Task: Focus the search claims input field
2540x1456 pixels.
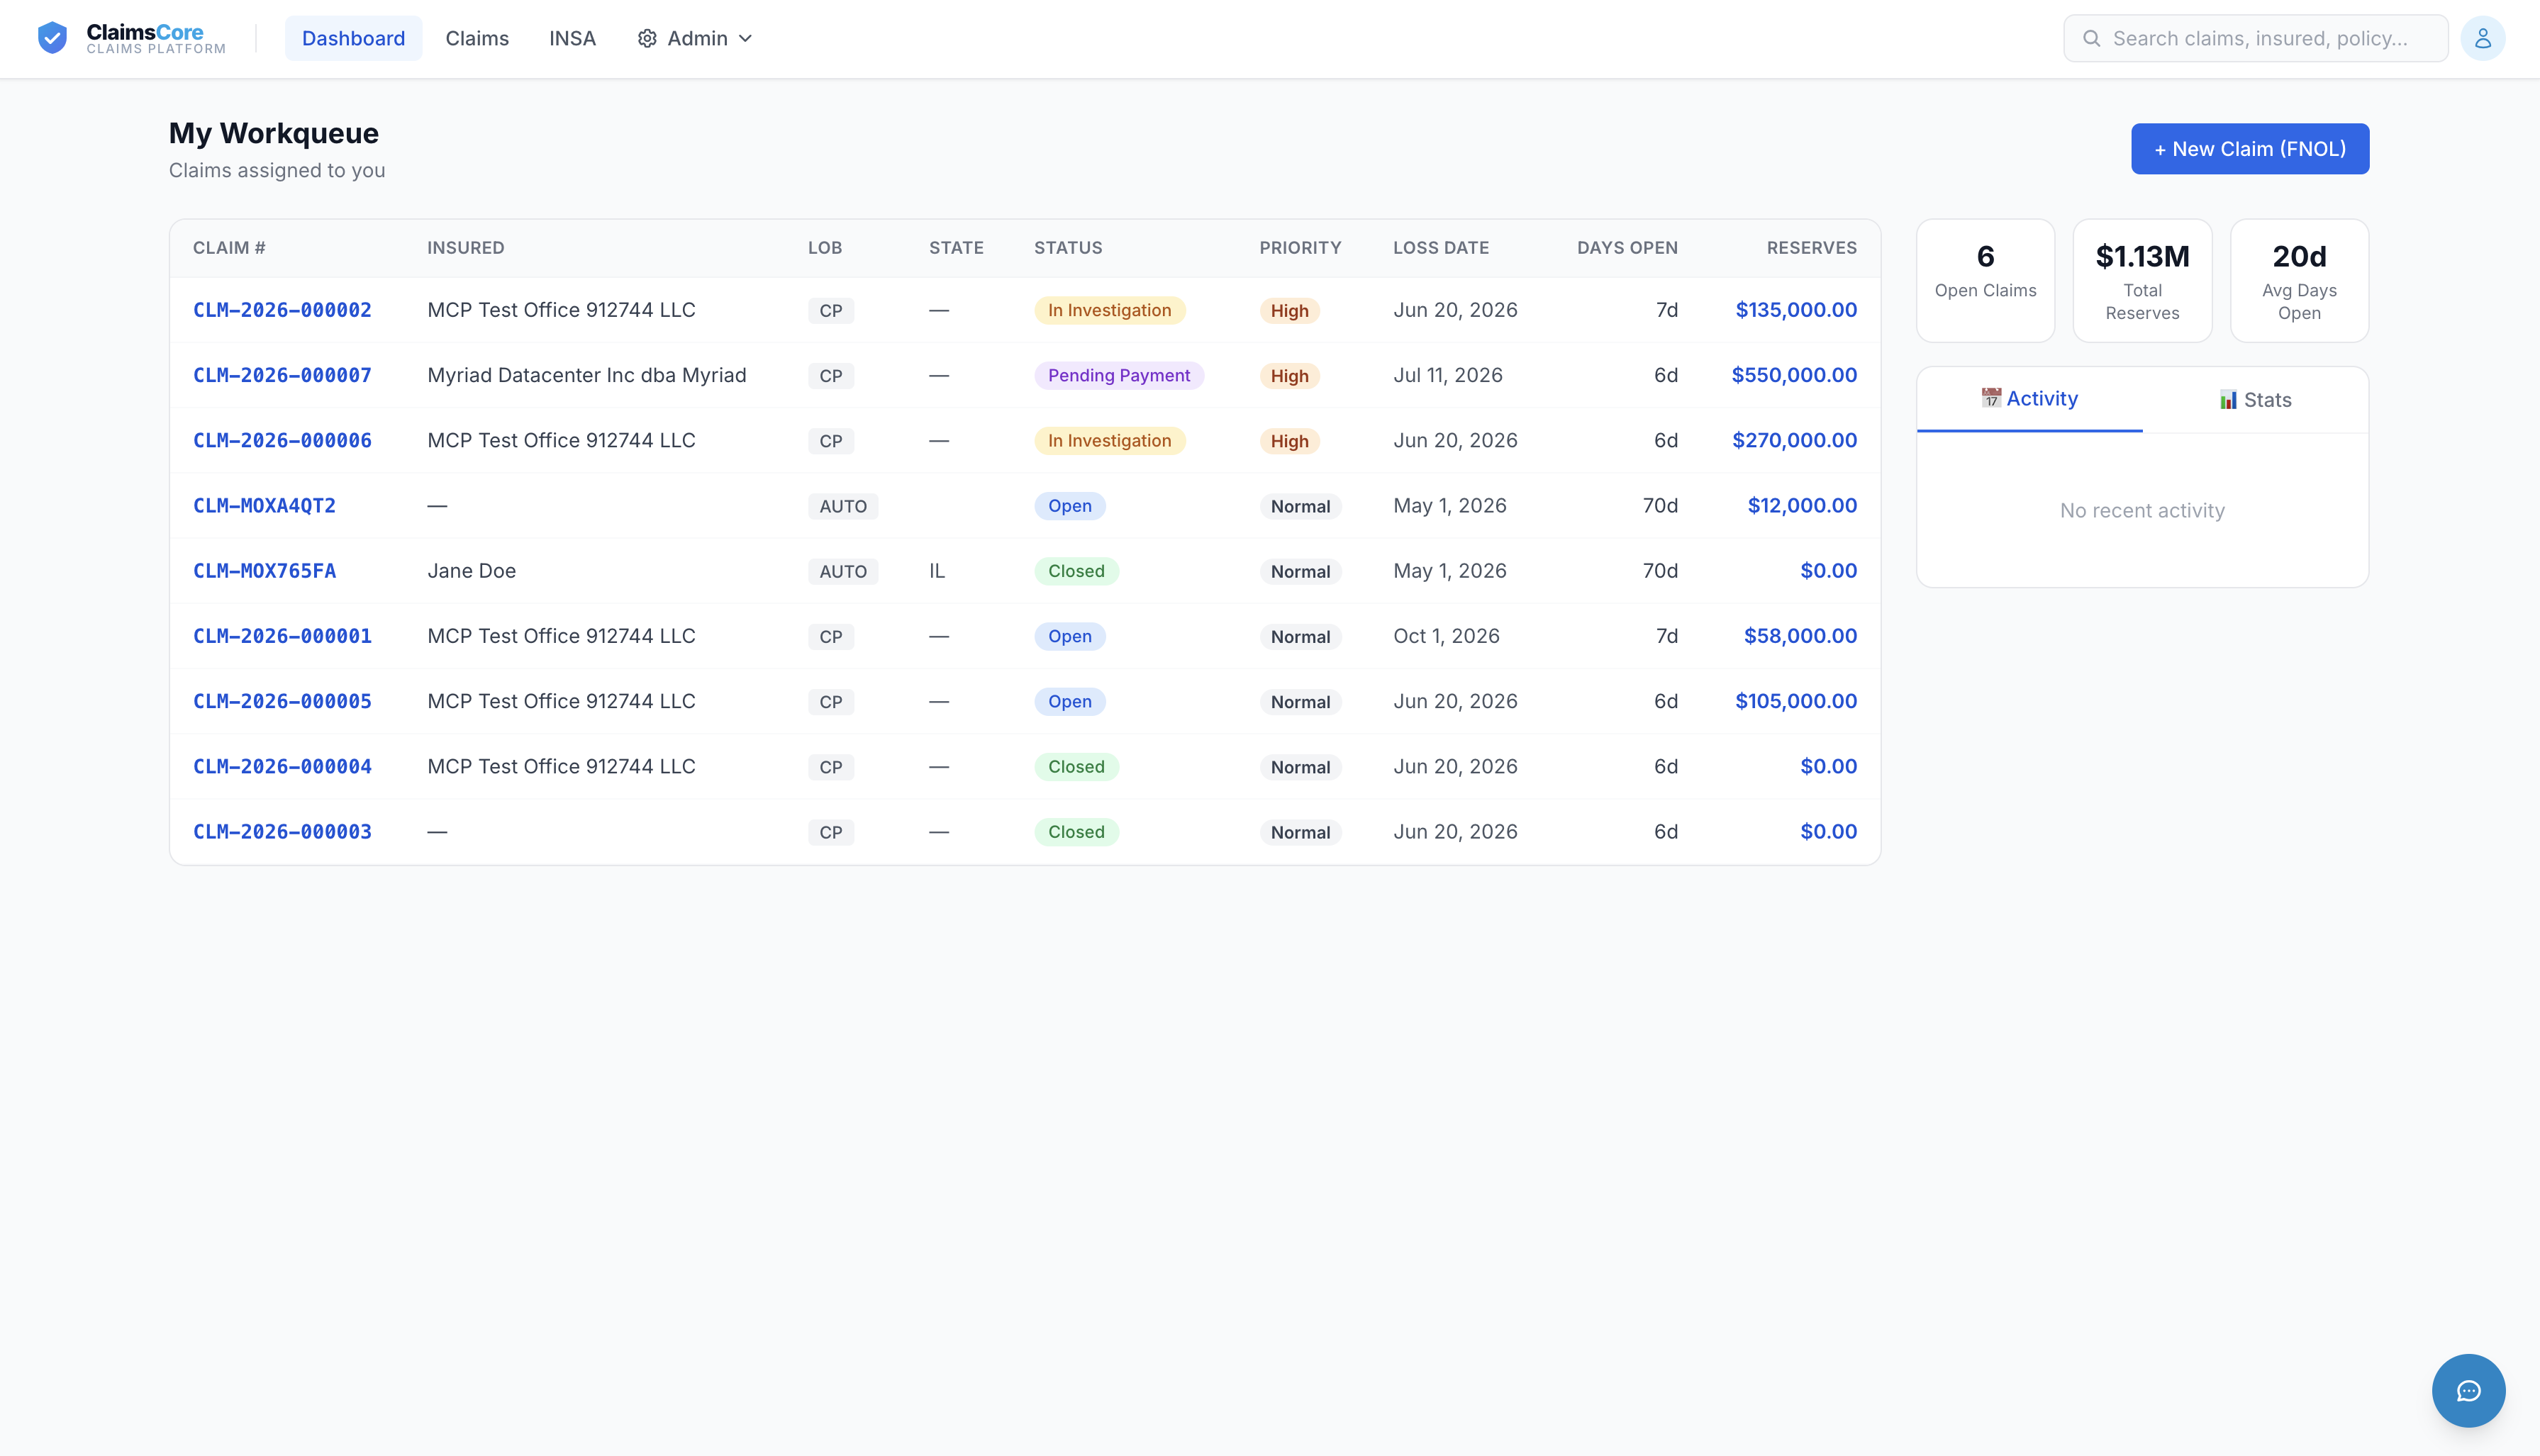Action: coord(2256,38)
